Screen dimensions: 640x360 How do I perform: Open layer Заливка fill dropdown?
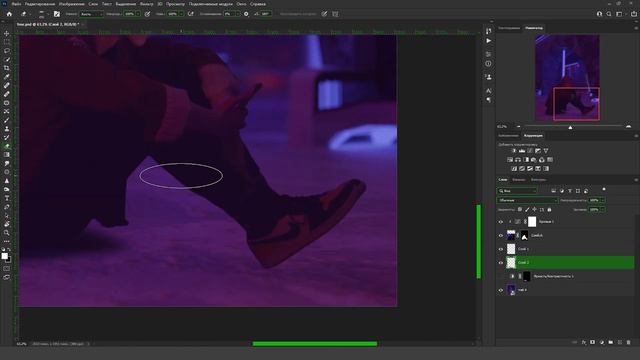[x=602, y=209]
